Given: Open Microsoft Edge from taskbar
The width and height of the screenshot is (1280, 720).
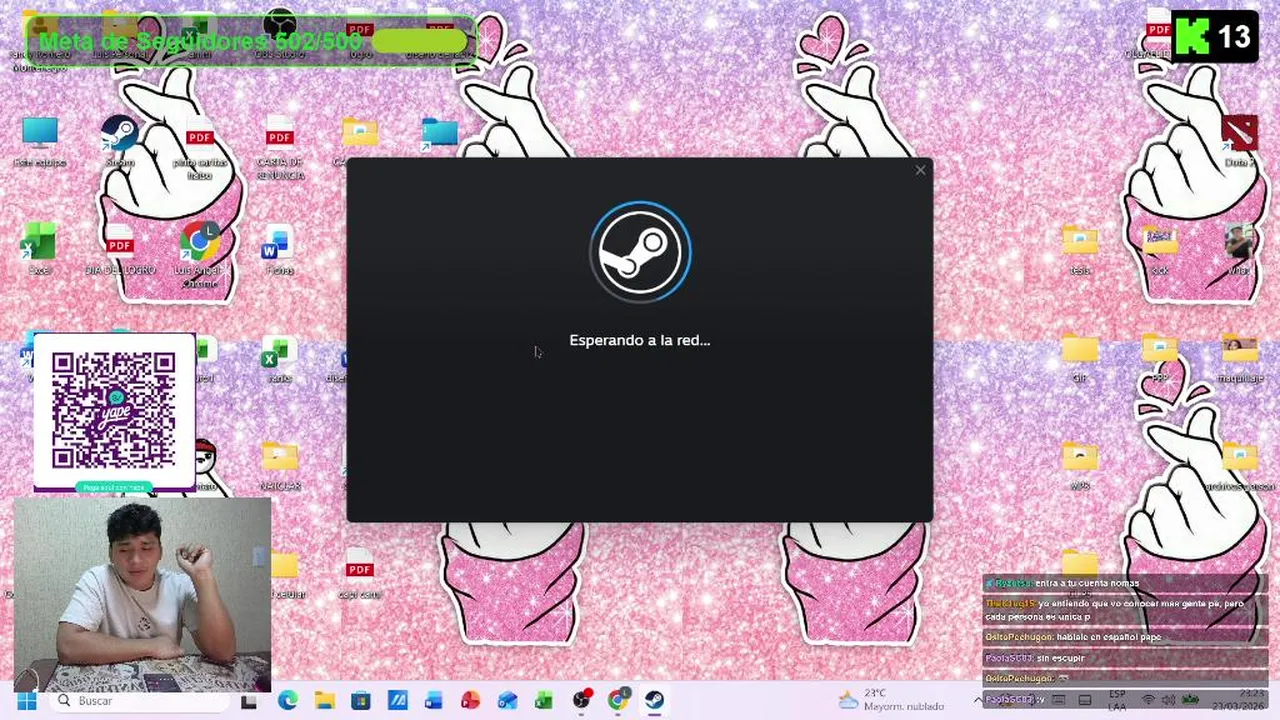Looking at the screenshot, I should point(287,701).
